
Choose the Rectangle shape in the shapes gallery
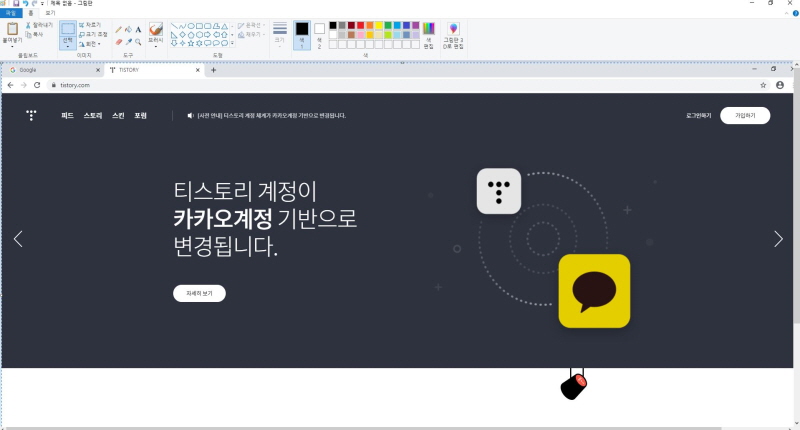[x=199, y=26]
